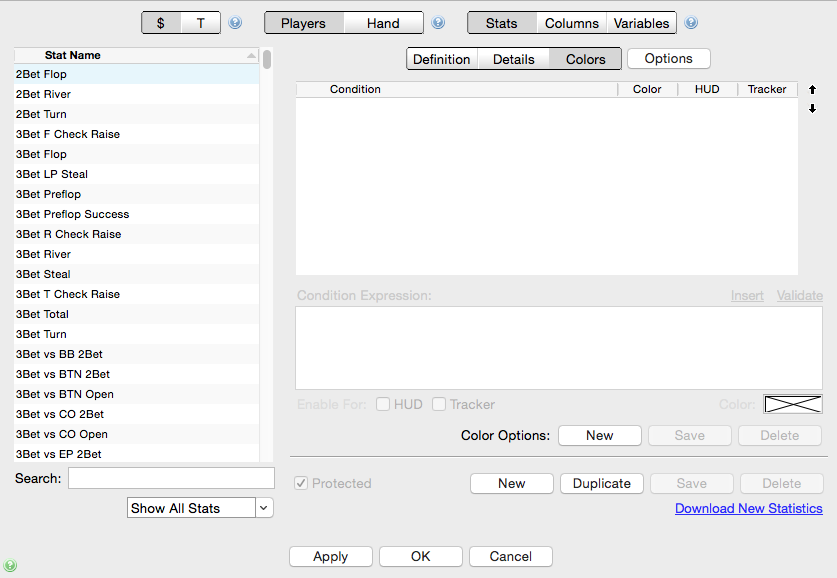837x578 pixels.
Task: Switch to the Colors tab
Action: pos(586,59)
